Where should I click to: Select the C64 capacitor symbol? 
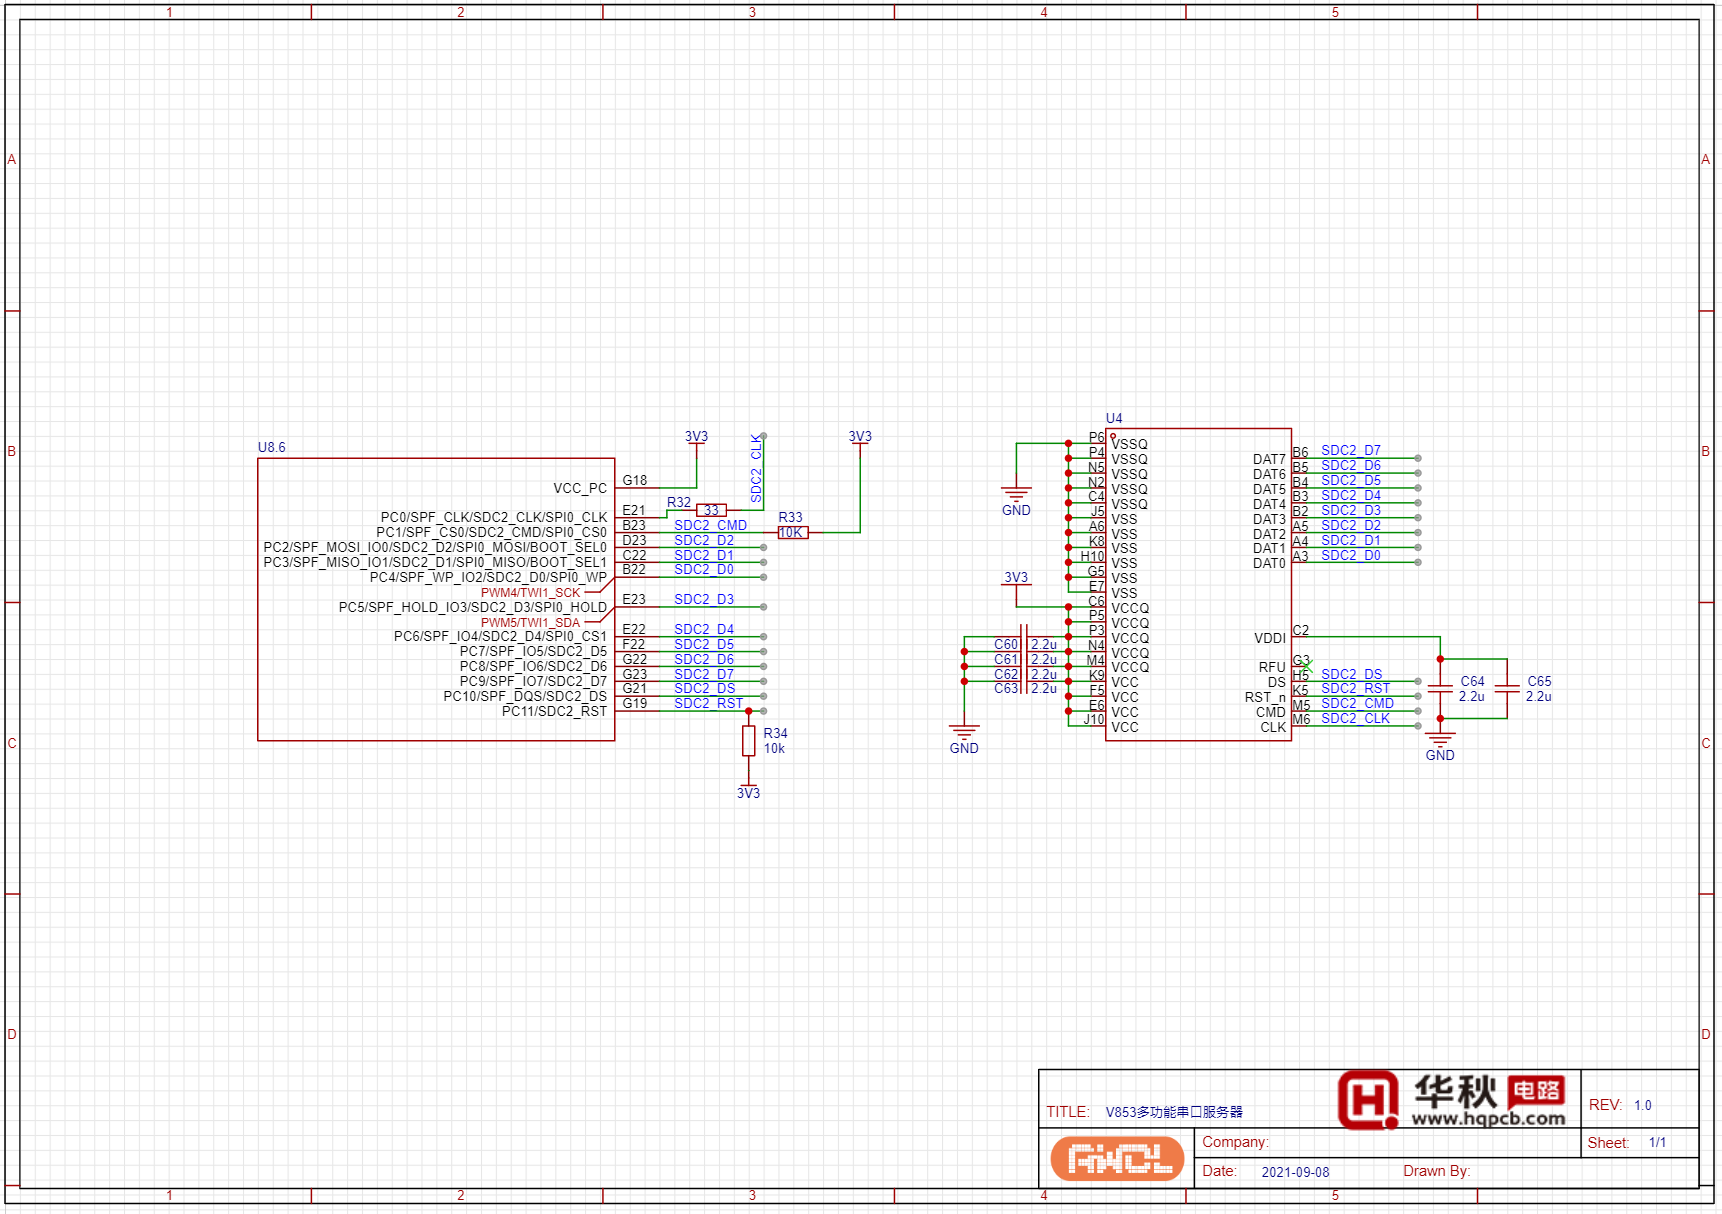click(1440, 689)
